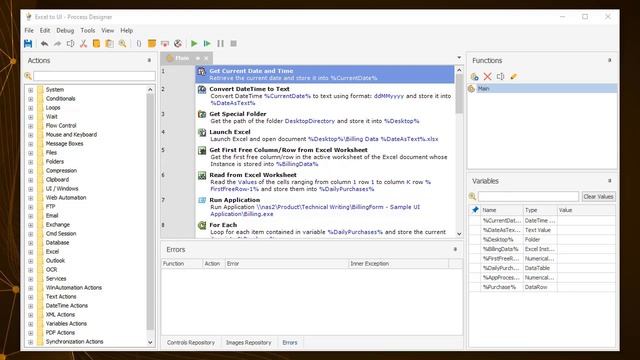Click the Inner Exception column header
This screenshot has height=360, width=640.
[x=398, y=264]
